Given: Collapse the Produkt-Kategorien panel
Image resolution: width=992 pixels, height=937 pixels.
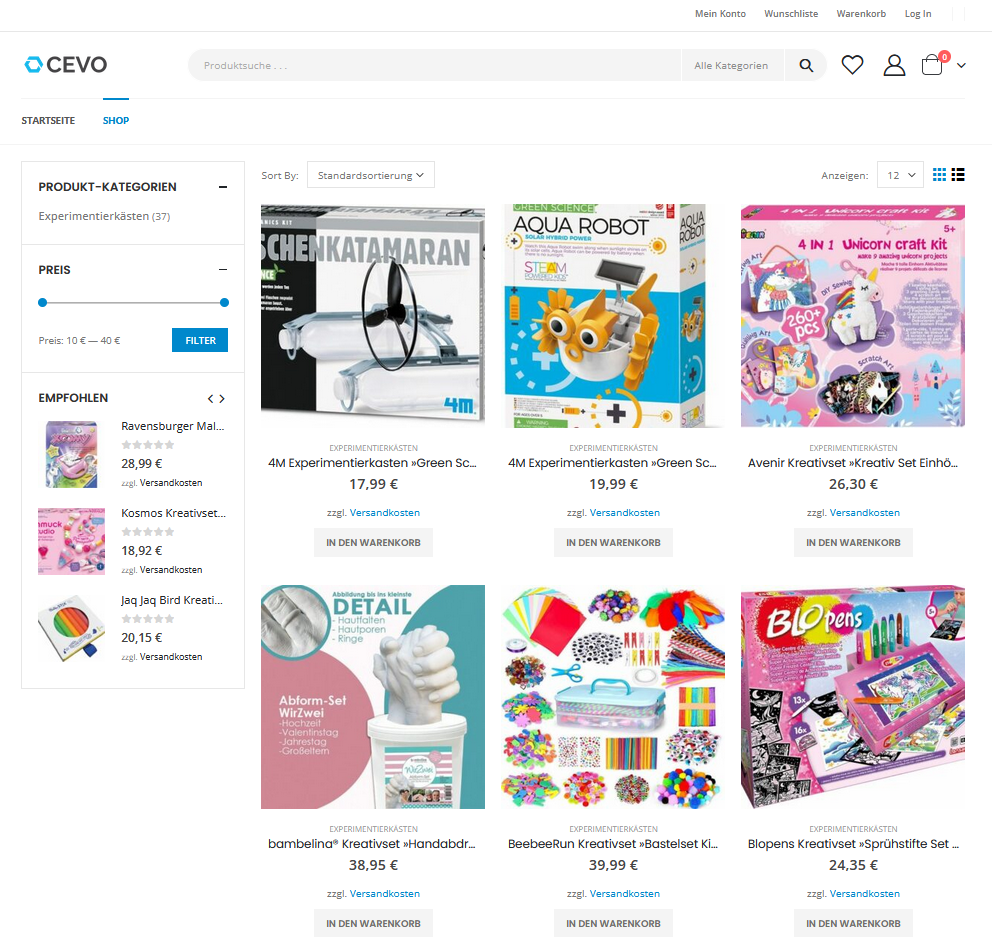Looking at the screenshot, I should [223, 187].
